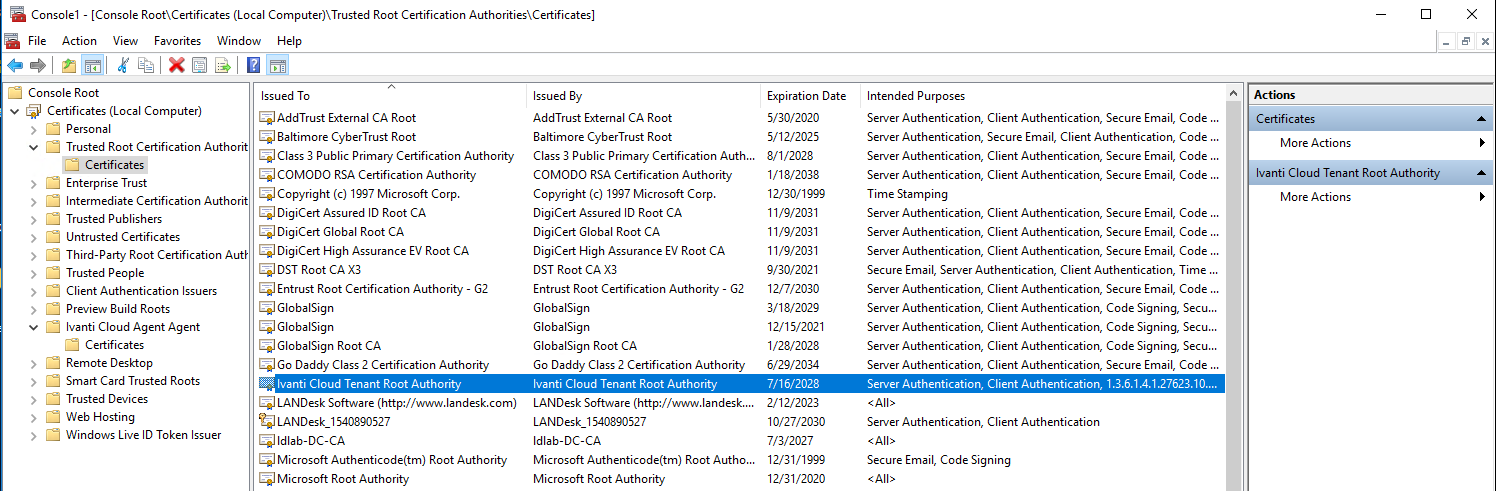This screenshot has height=491, width=1496.
Task: Expand the Remote Desktop store node
Action: [33, 363]
